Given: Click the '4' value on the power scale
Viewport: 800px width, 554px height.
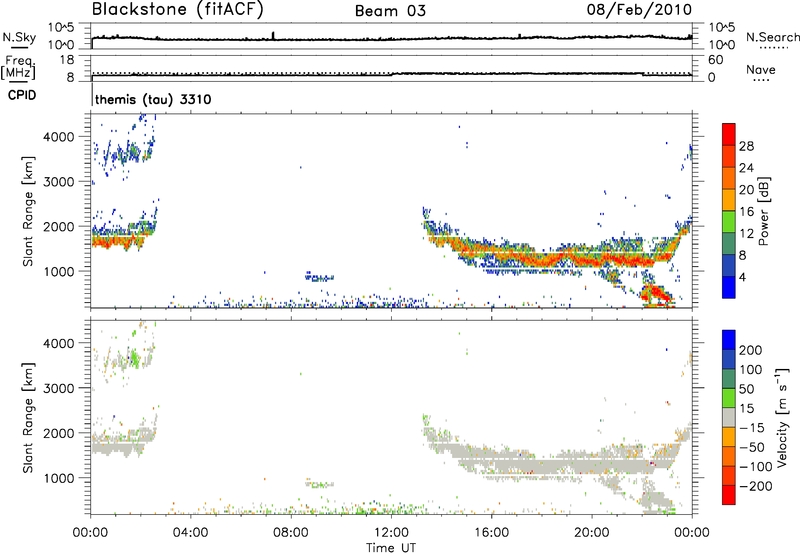Looking at the screenshot, I should pos(742,277).
